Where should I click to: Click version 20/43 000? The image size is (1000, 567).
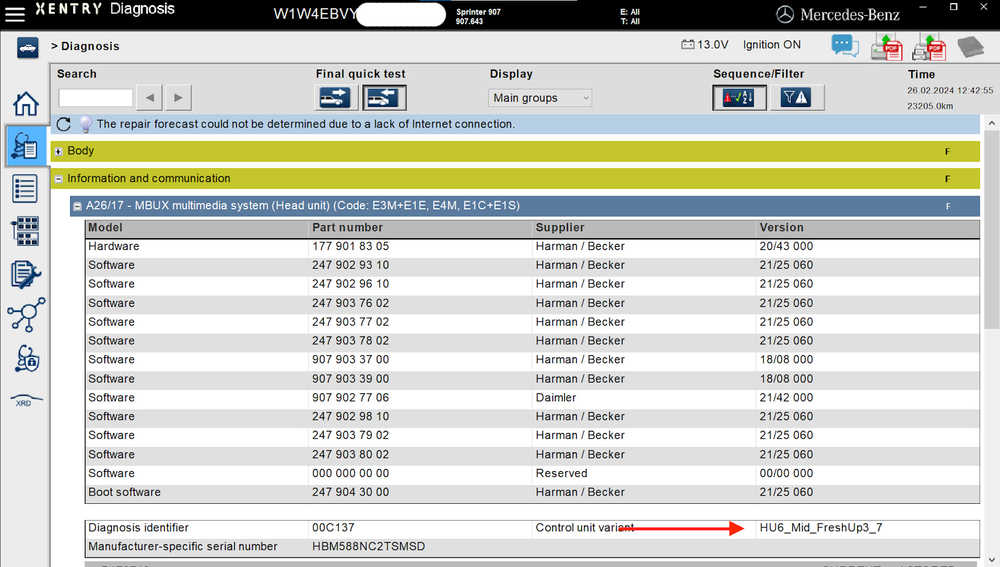click(786, 246)
